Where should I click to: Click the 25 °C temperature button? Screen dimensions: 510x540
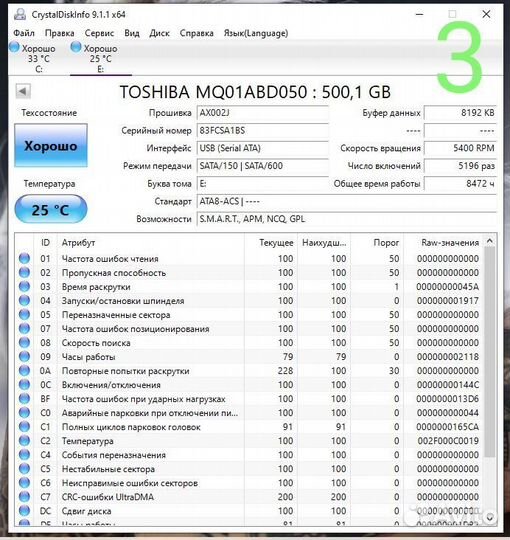point(51,209)
